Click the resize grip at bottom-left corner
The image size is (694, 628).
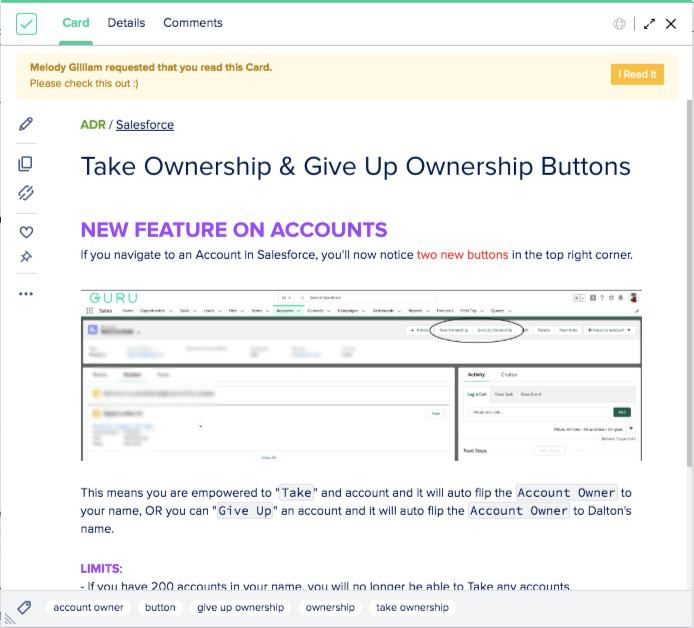pos(8,618)
